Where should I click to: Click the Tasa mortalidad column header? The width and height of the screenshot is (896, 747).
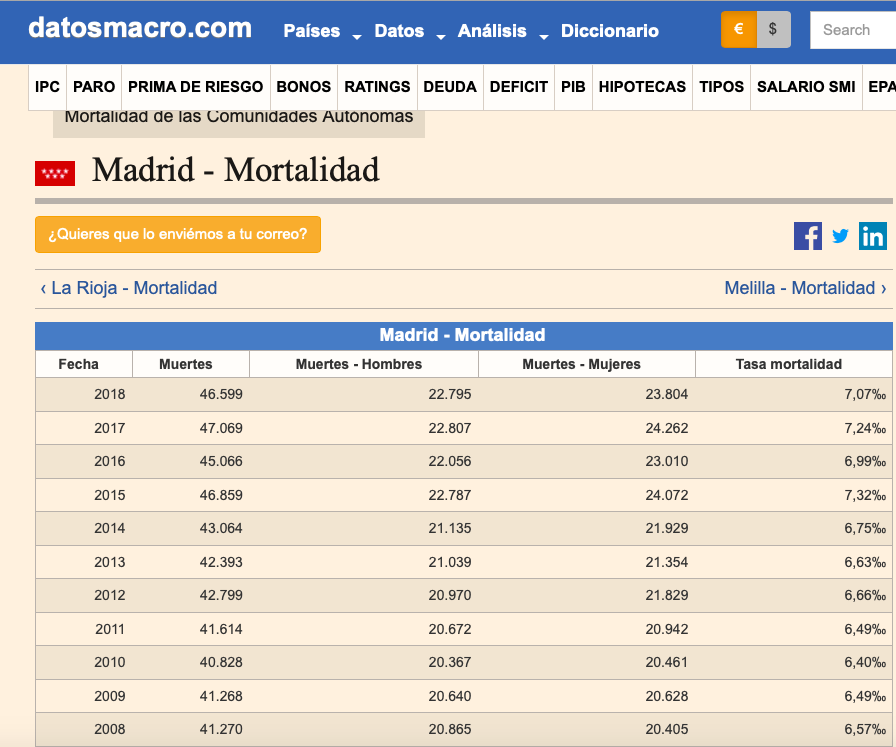point(788,364)
